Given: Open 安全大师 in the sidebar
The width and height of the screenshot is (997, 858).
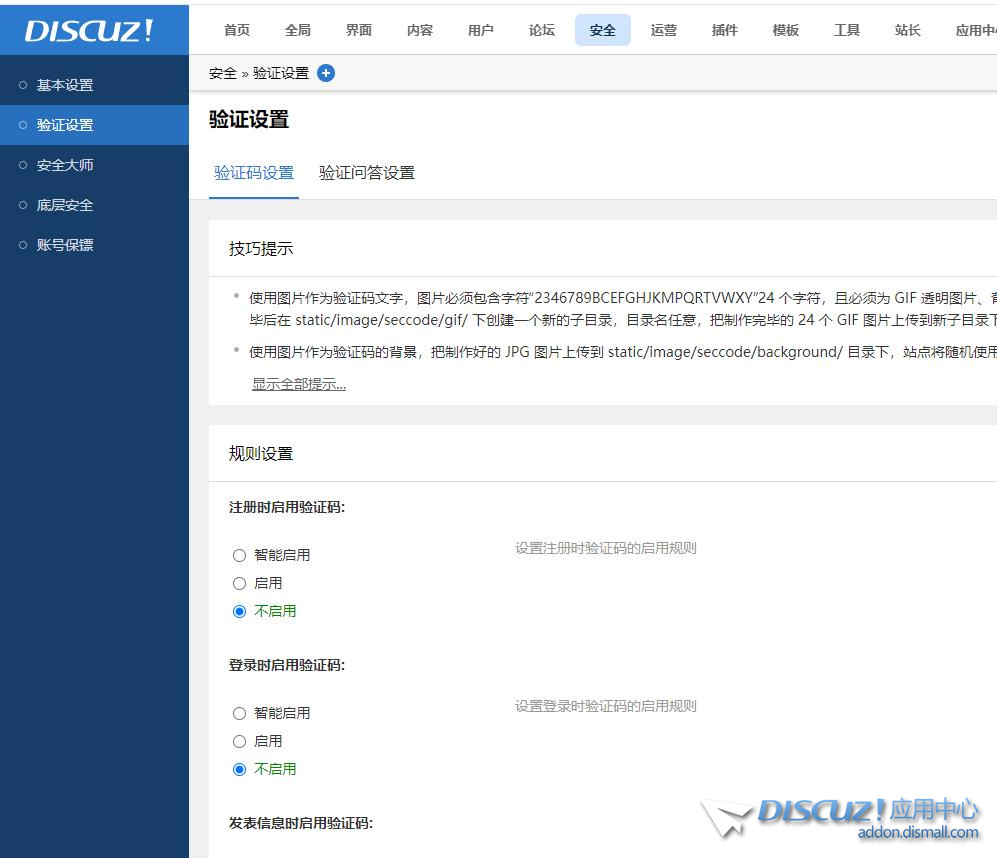Looking at the screenshot, I should point(64,165).
